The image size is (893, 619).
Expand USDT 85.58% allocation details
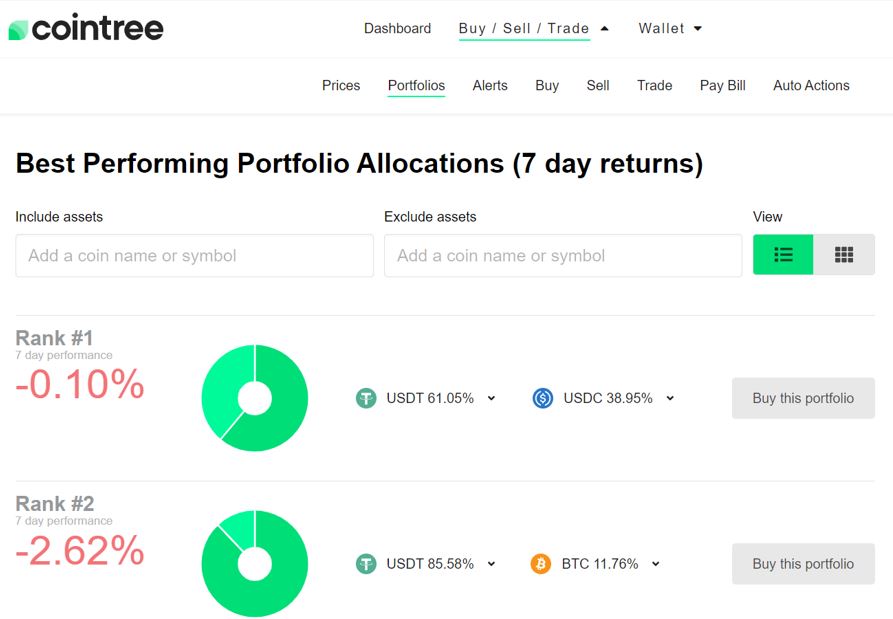(x=491, y=564)
